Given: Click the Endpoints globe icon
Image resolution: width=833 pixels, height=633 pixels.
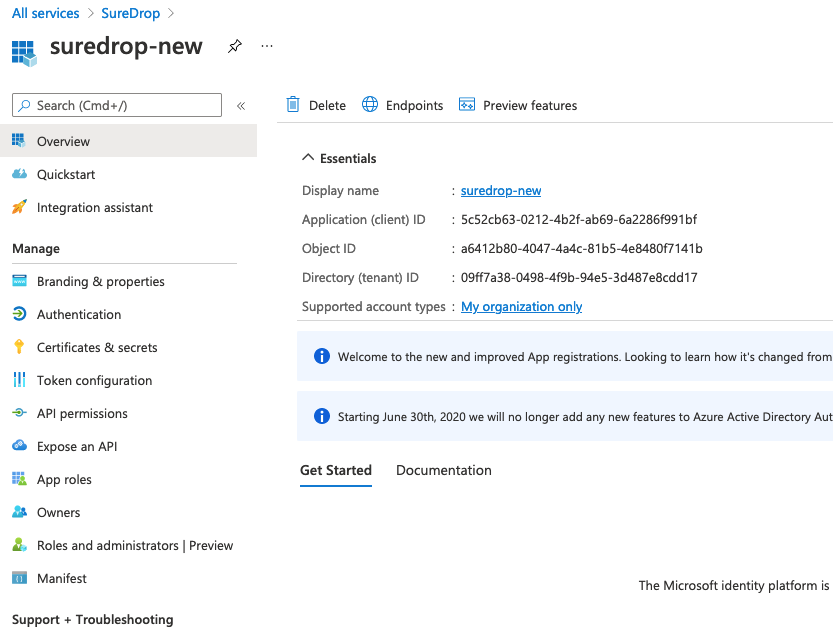Looking at the screenshot, I should (x=370, y=105).
